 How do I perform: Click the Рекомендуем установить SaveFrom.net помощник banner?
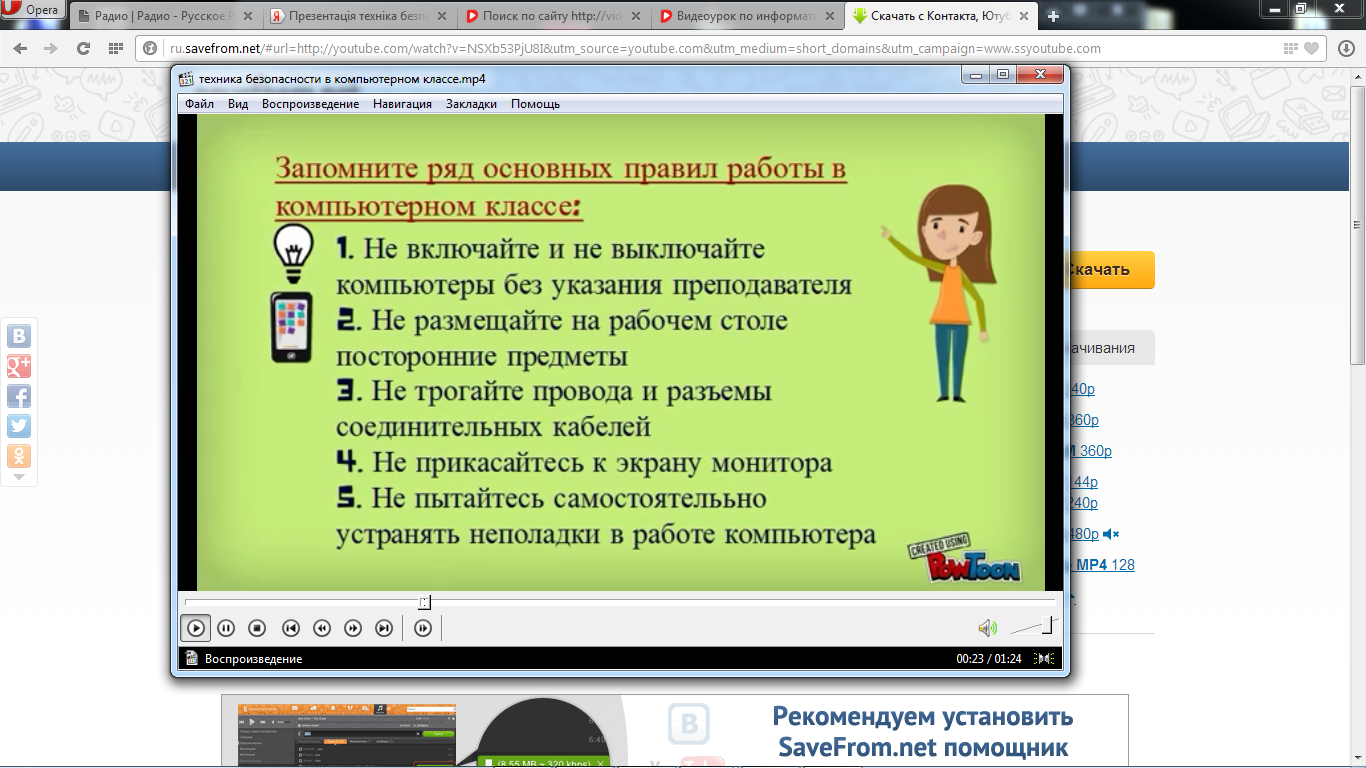click(925, 731)
